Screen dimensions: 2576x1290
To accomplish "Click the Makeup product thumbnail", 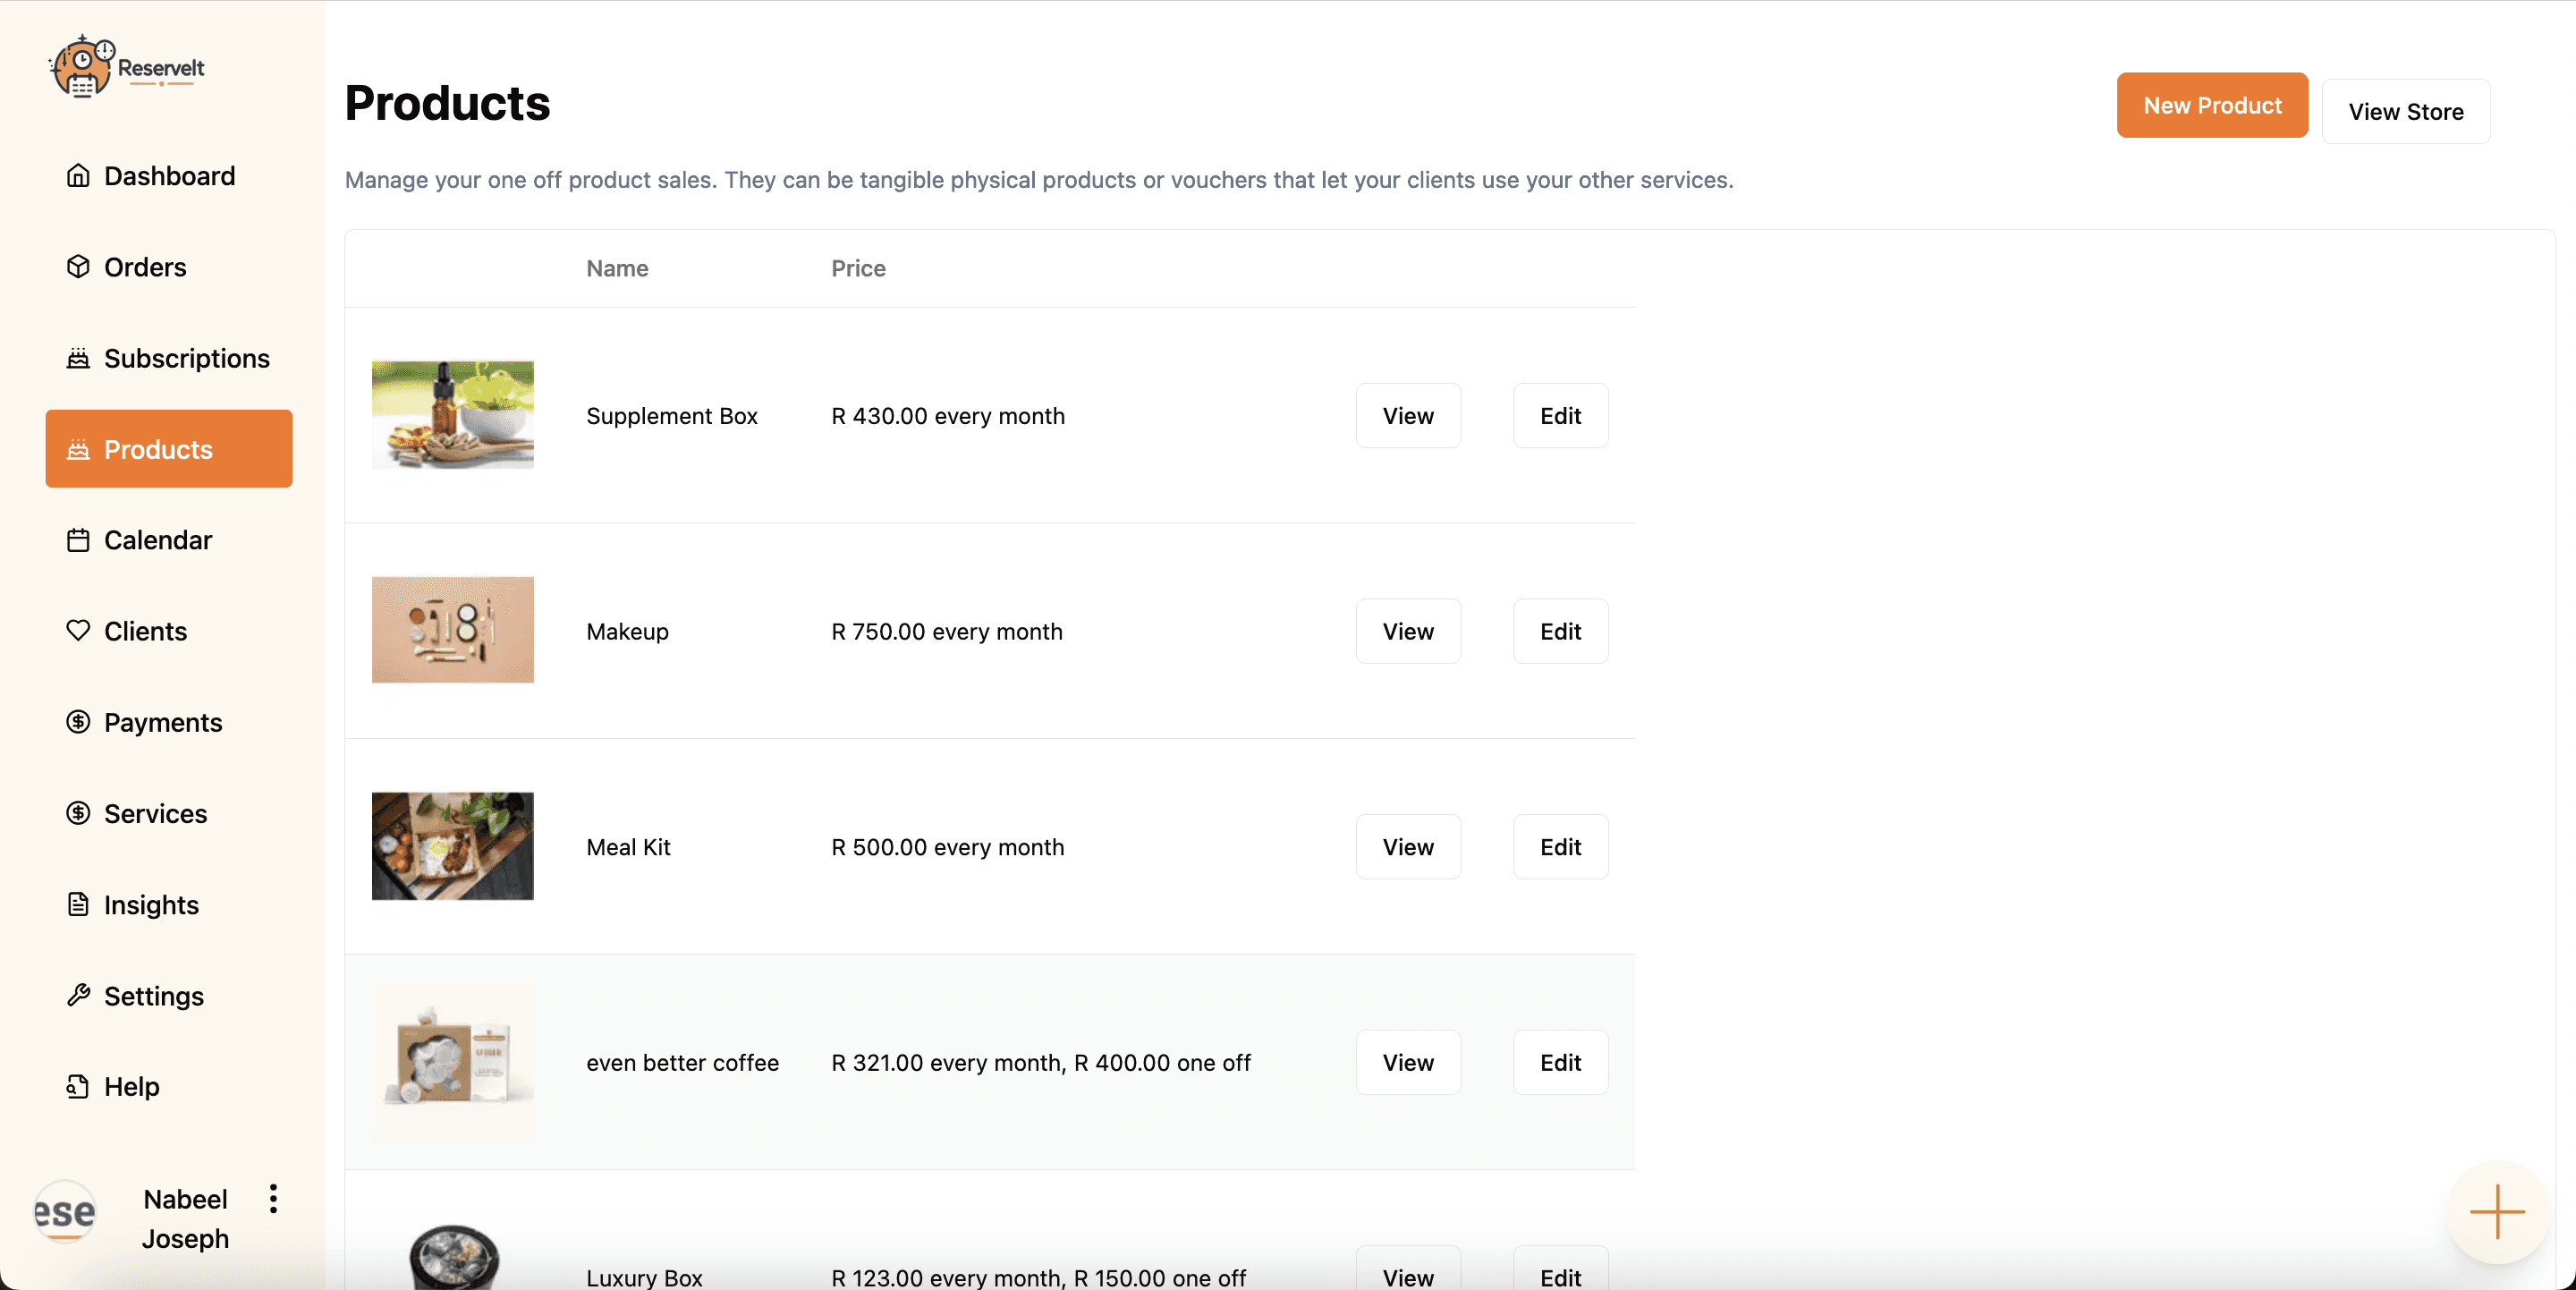I will click(x=453, y=630).
